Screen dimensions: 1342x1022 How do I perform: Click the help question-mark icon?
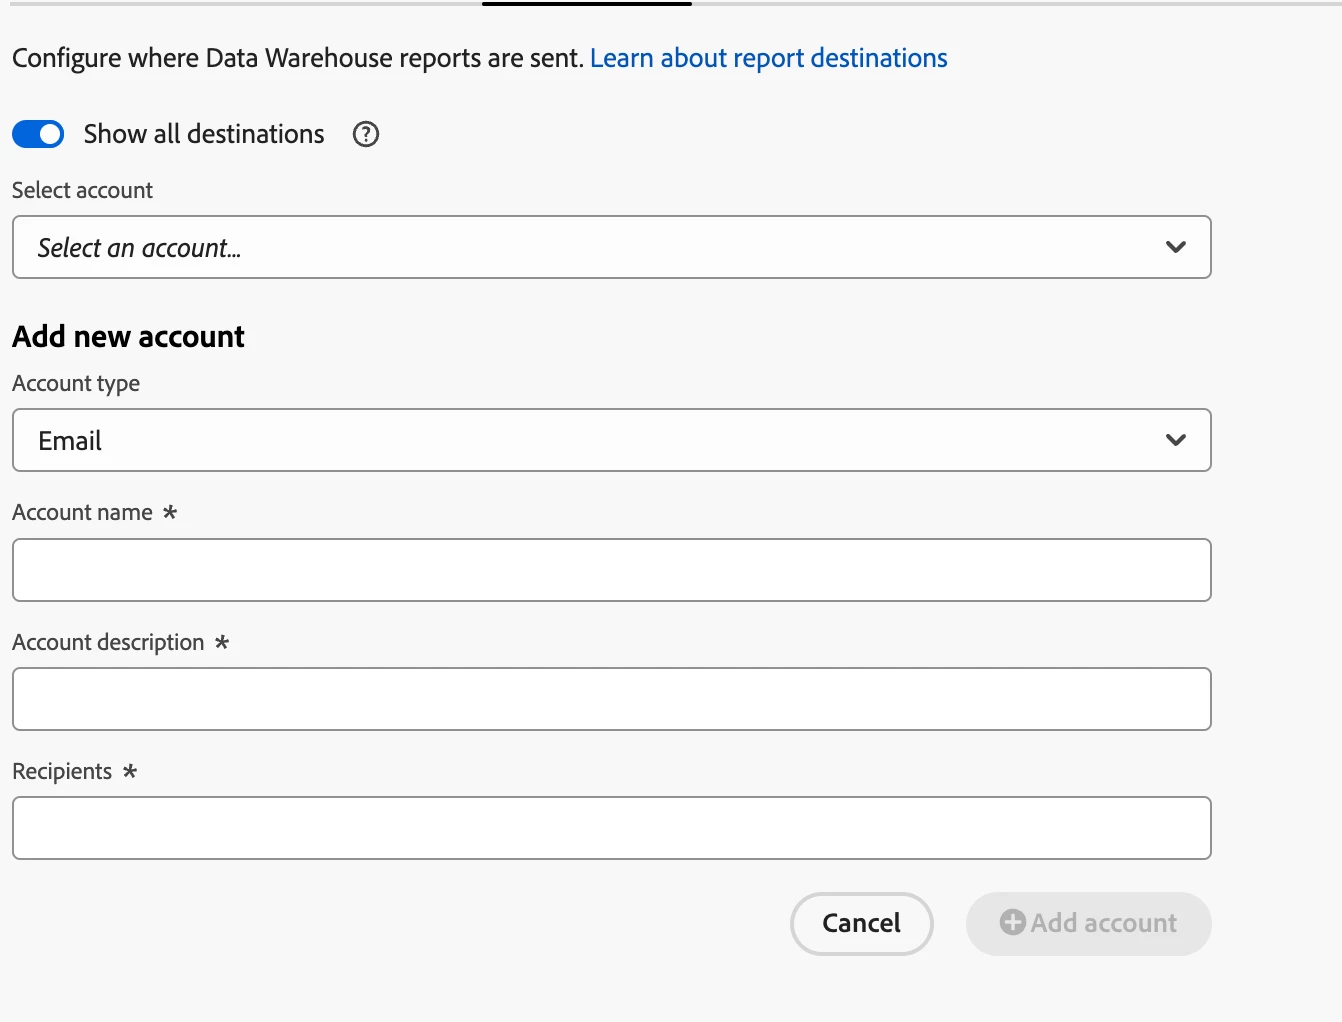coord(366,134)
